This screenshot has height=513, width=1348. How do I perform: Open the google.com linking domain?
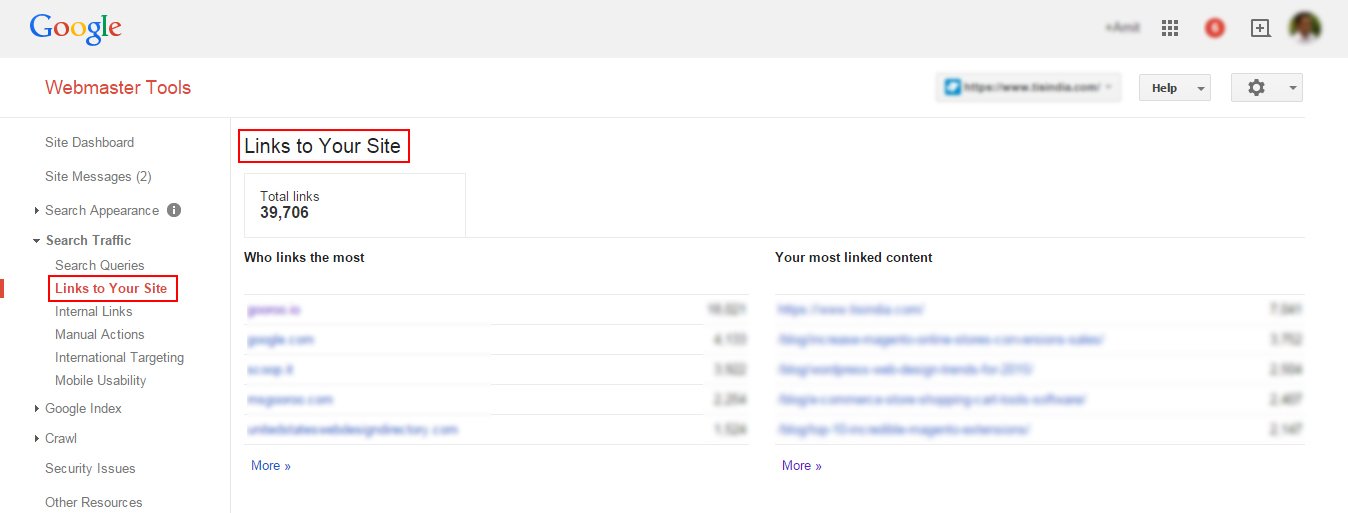tap(281, 340)
